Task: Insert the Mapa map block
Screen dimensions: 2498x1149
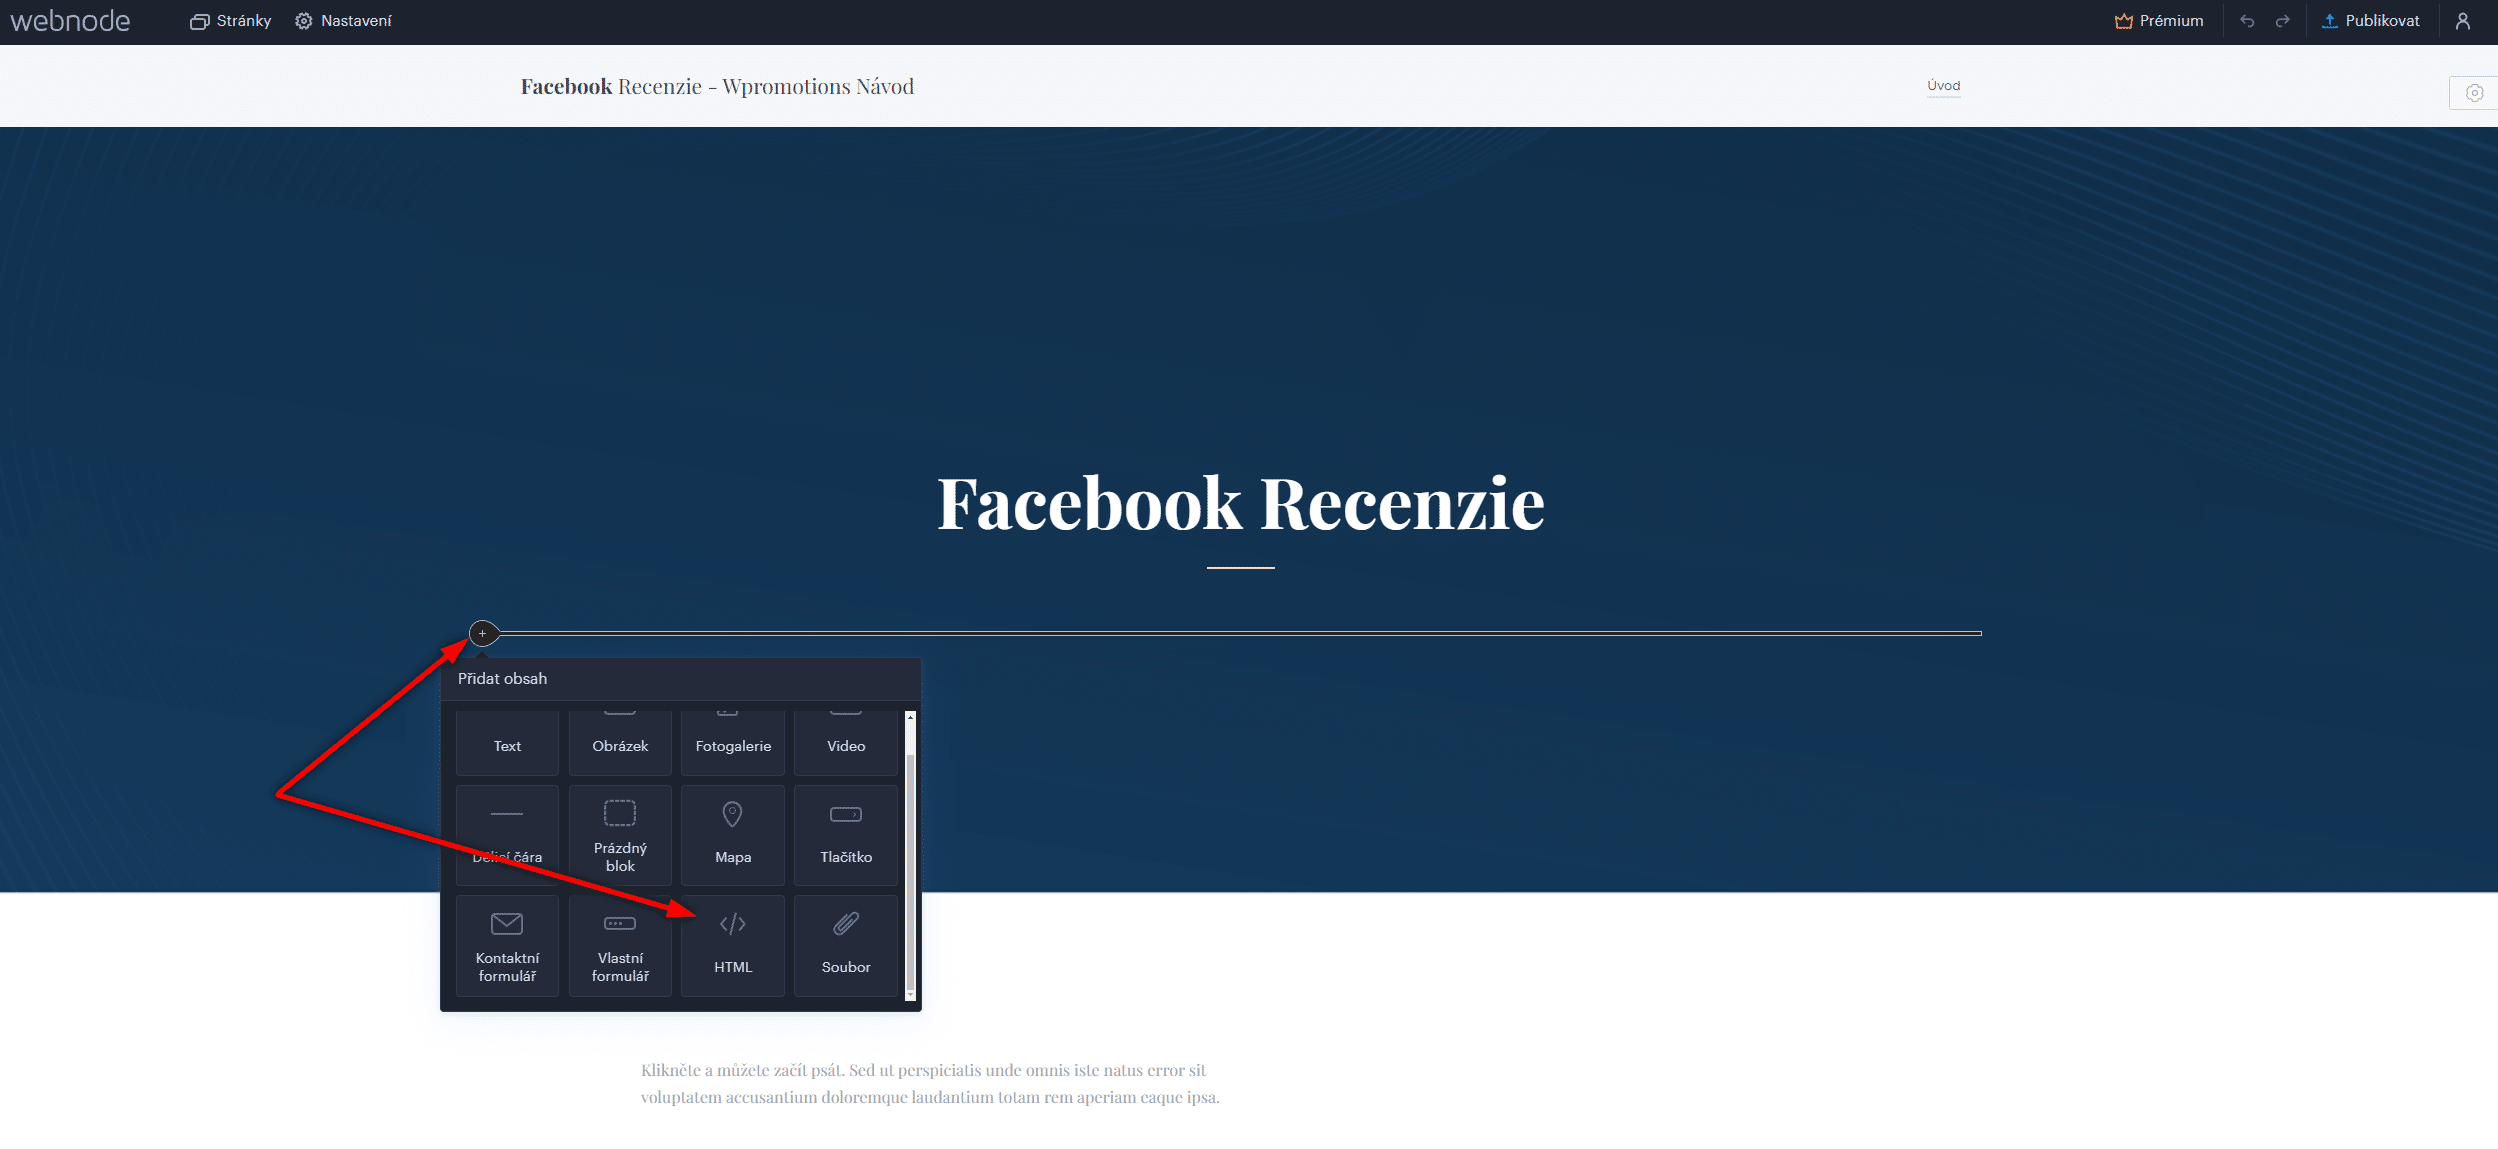Action: coord(732,835)
